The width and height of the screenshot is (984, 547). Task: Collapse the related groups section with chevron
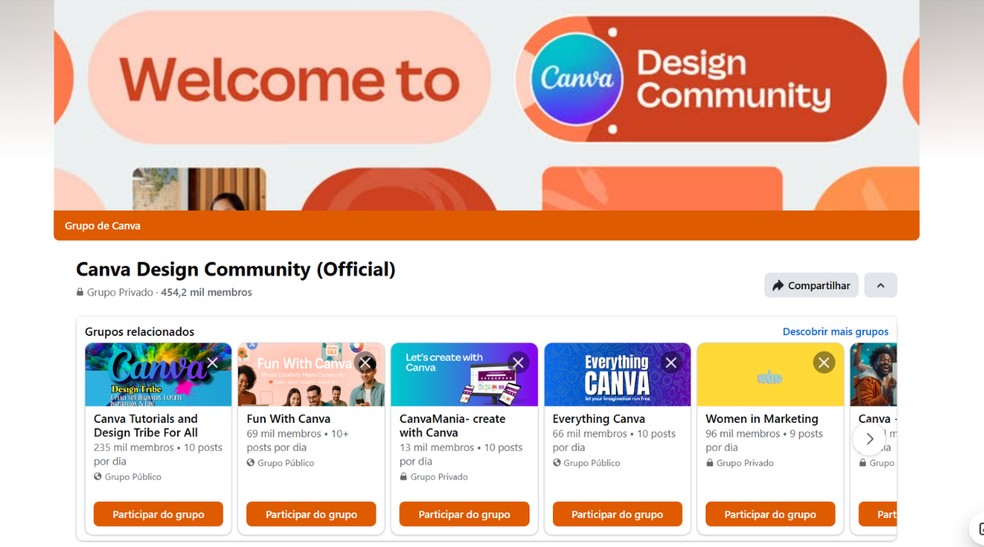pos(880,285)
